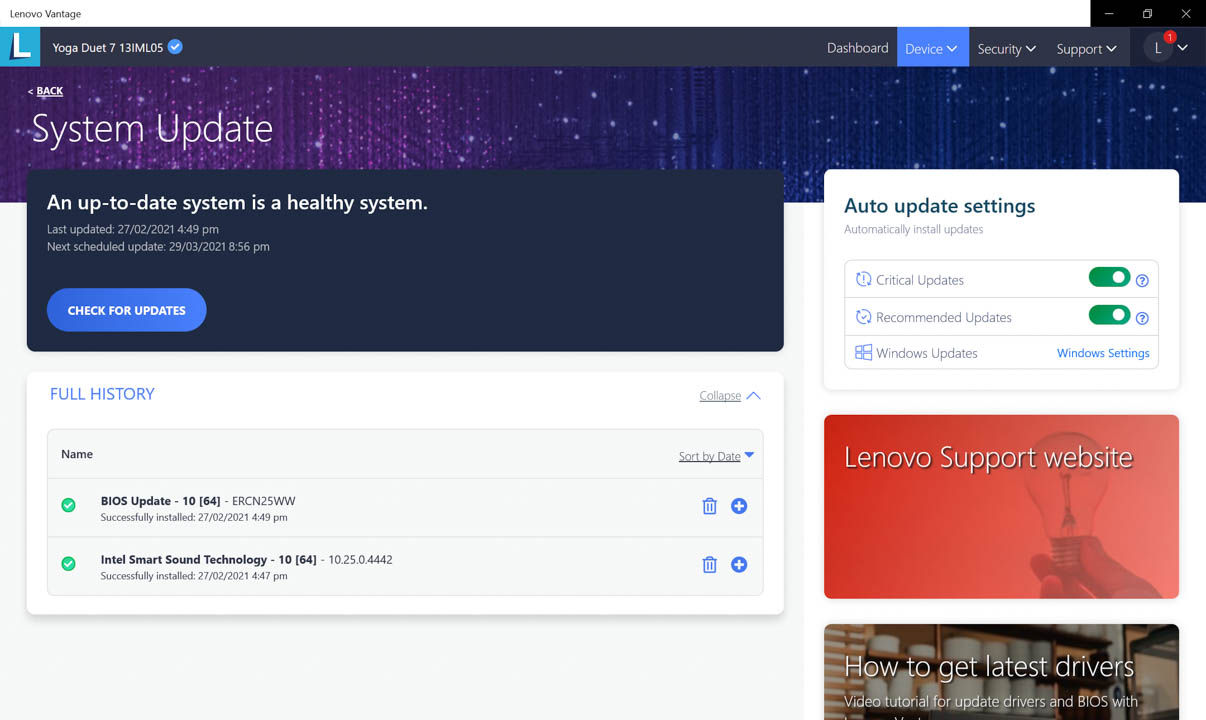Open help for Critical Updates
1206x720 pixels.
point(1142,281)
